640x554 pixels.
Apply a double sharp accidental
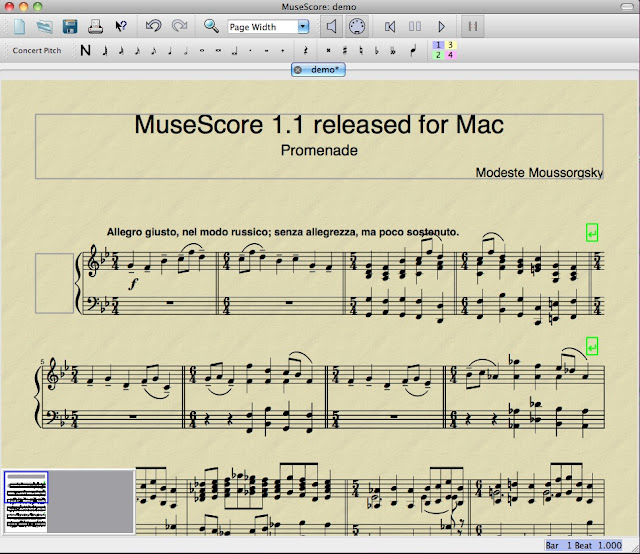coord(329,51)
